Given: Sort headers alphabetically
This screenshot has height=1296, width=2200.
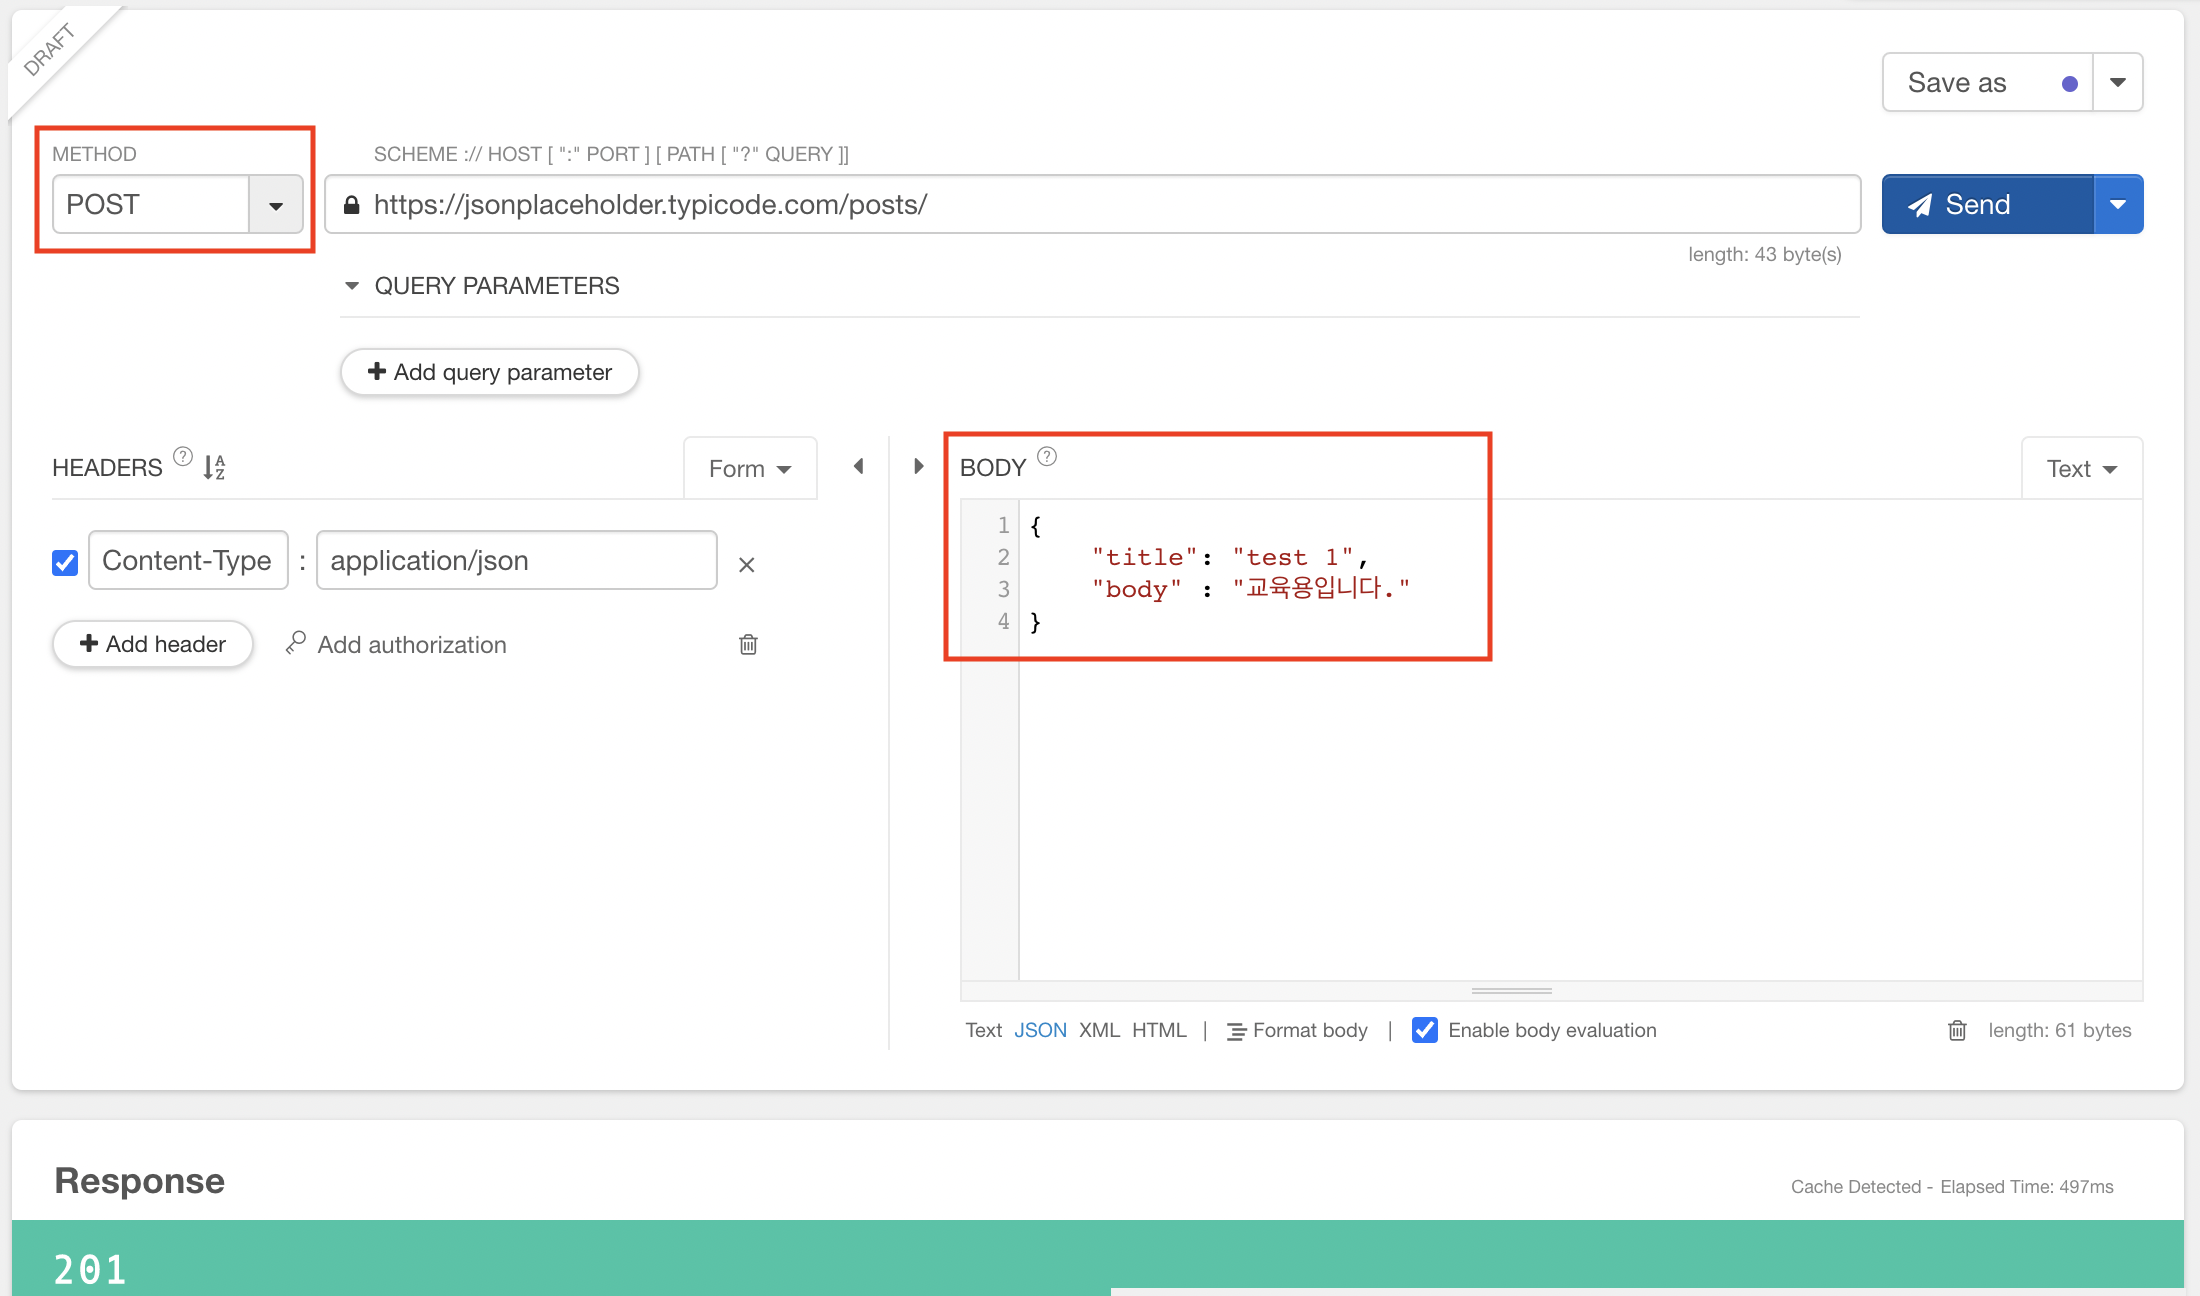Looking at the screenshot, I should coord(214,467).
